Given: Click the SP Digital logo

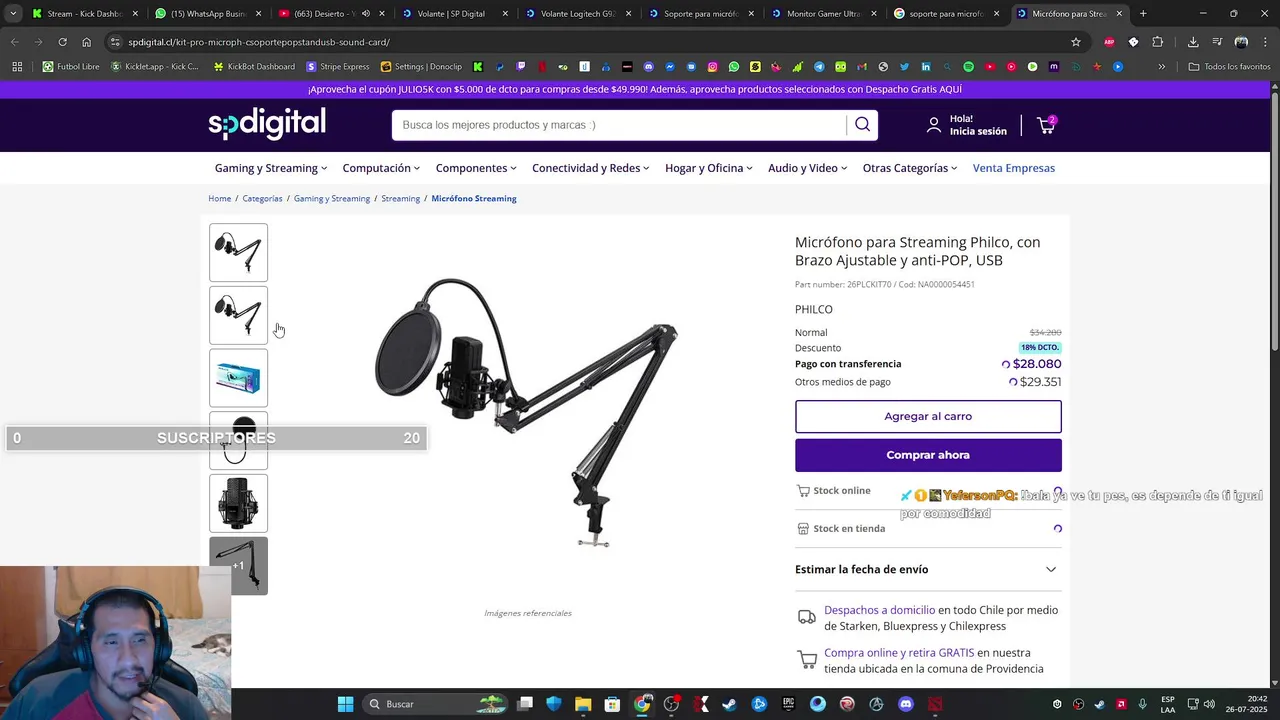Looking at the screenshot, I should [x=267, y=124].
